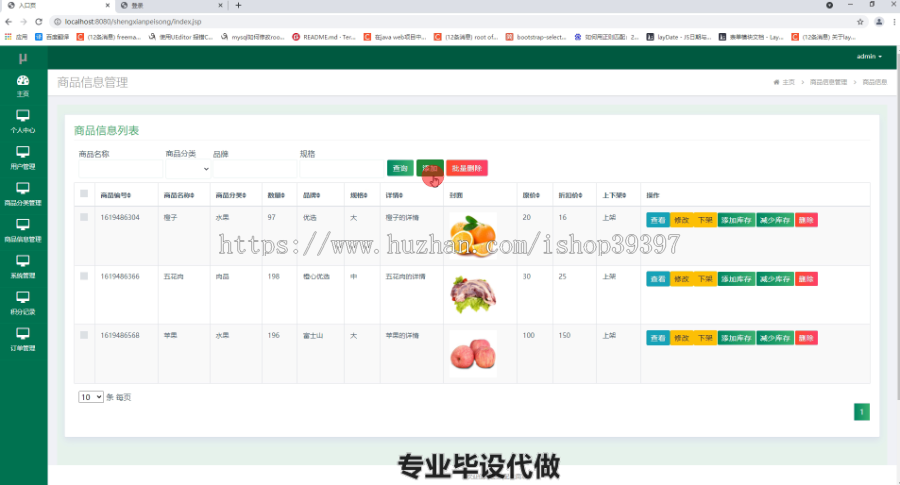The image size is (900, 485).
Task: Open 用户管理 in the sidebar
Action: [23, 158]
